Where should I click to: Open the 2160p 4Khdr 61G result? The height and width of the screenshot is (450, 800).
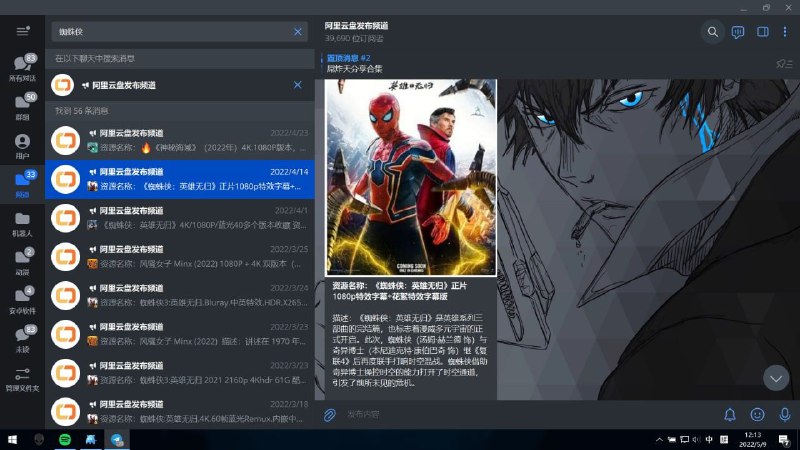tap(180, 373)
